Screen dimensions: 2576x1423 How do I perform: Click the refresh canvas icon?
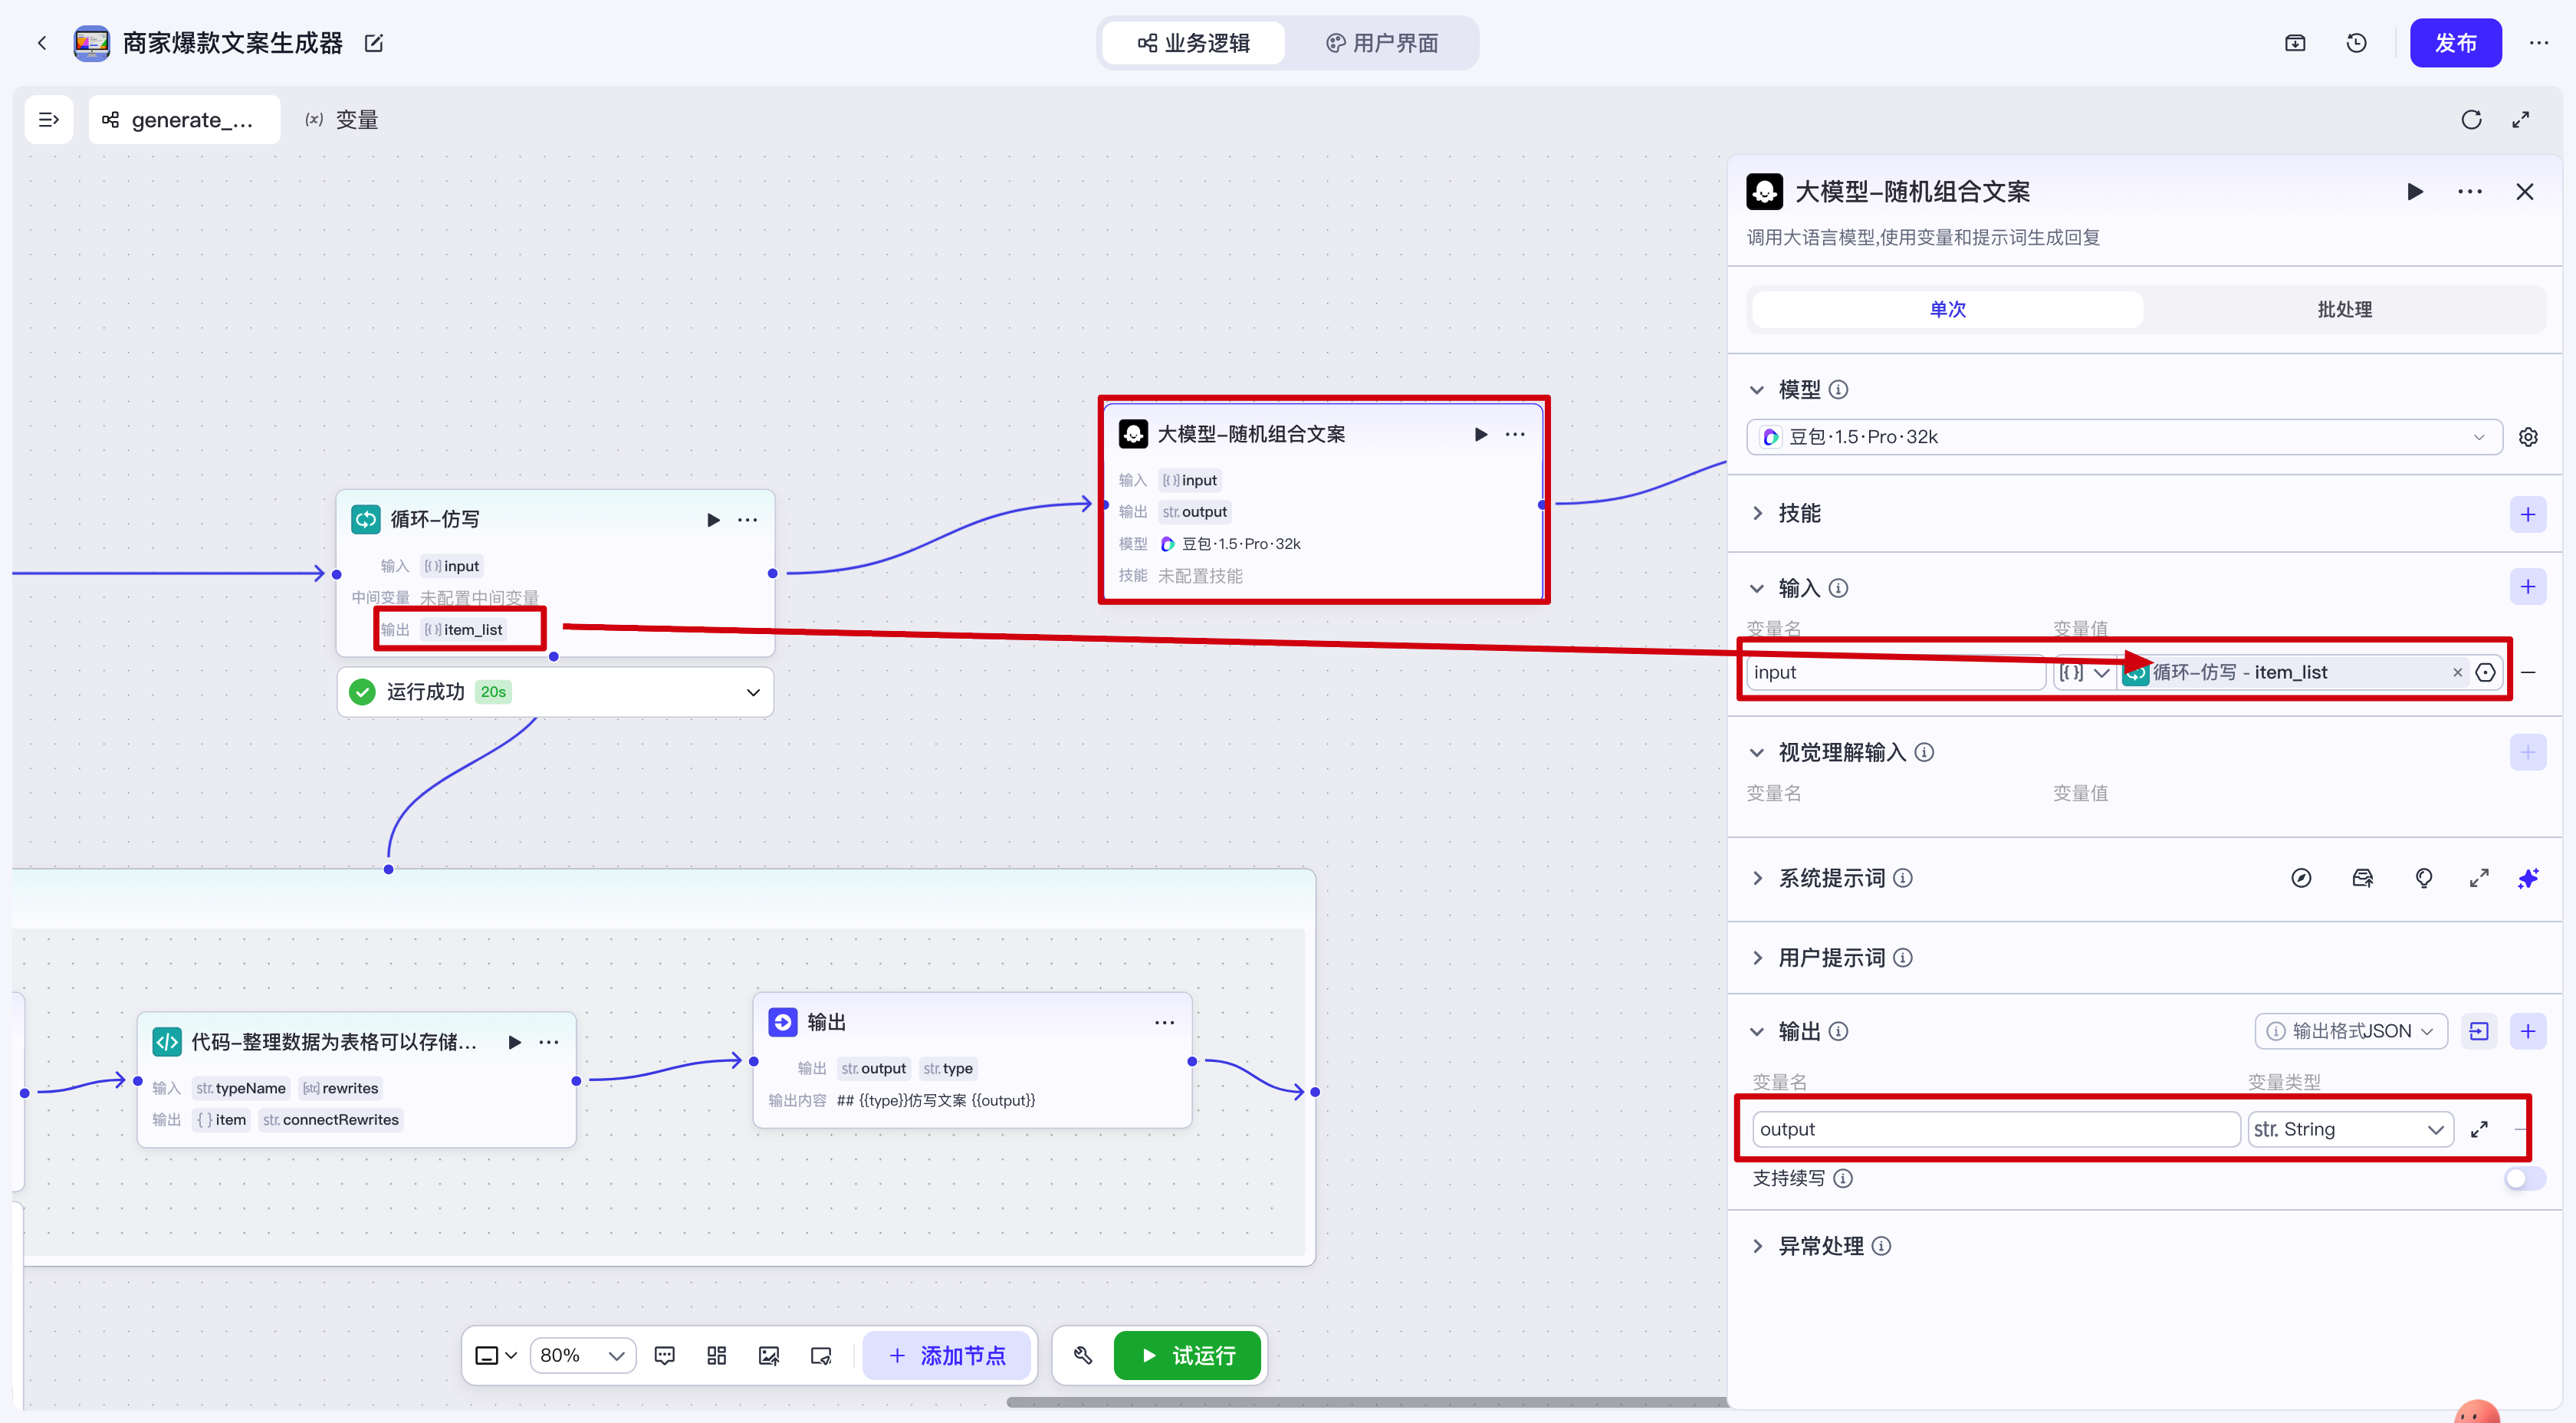click(2471, 120)
